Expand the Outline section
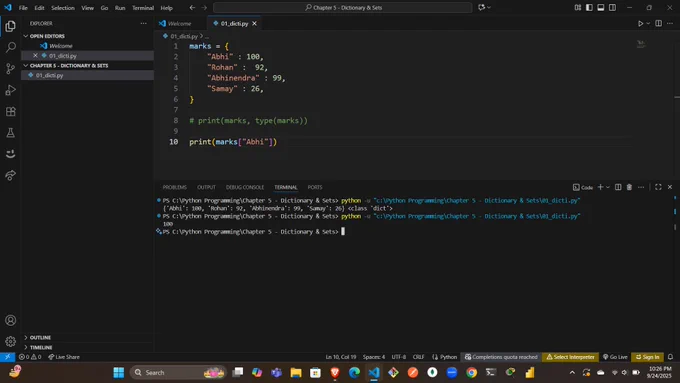680x383 pixels. tap(40, 337)
